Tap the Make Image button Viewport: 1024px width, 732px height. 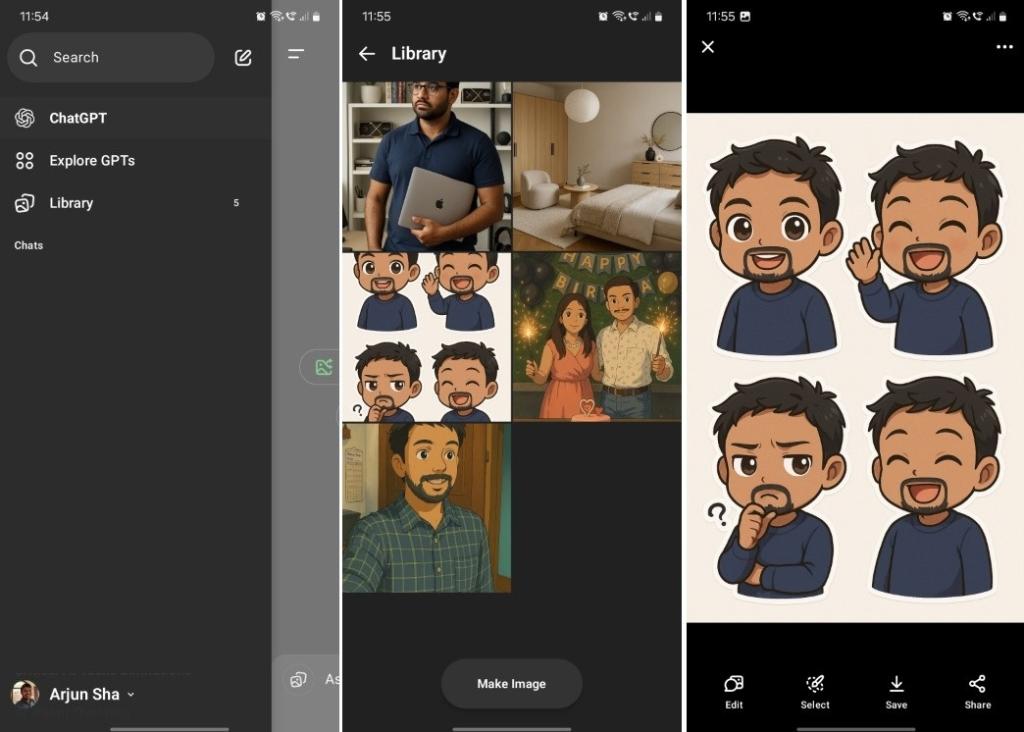511,683
